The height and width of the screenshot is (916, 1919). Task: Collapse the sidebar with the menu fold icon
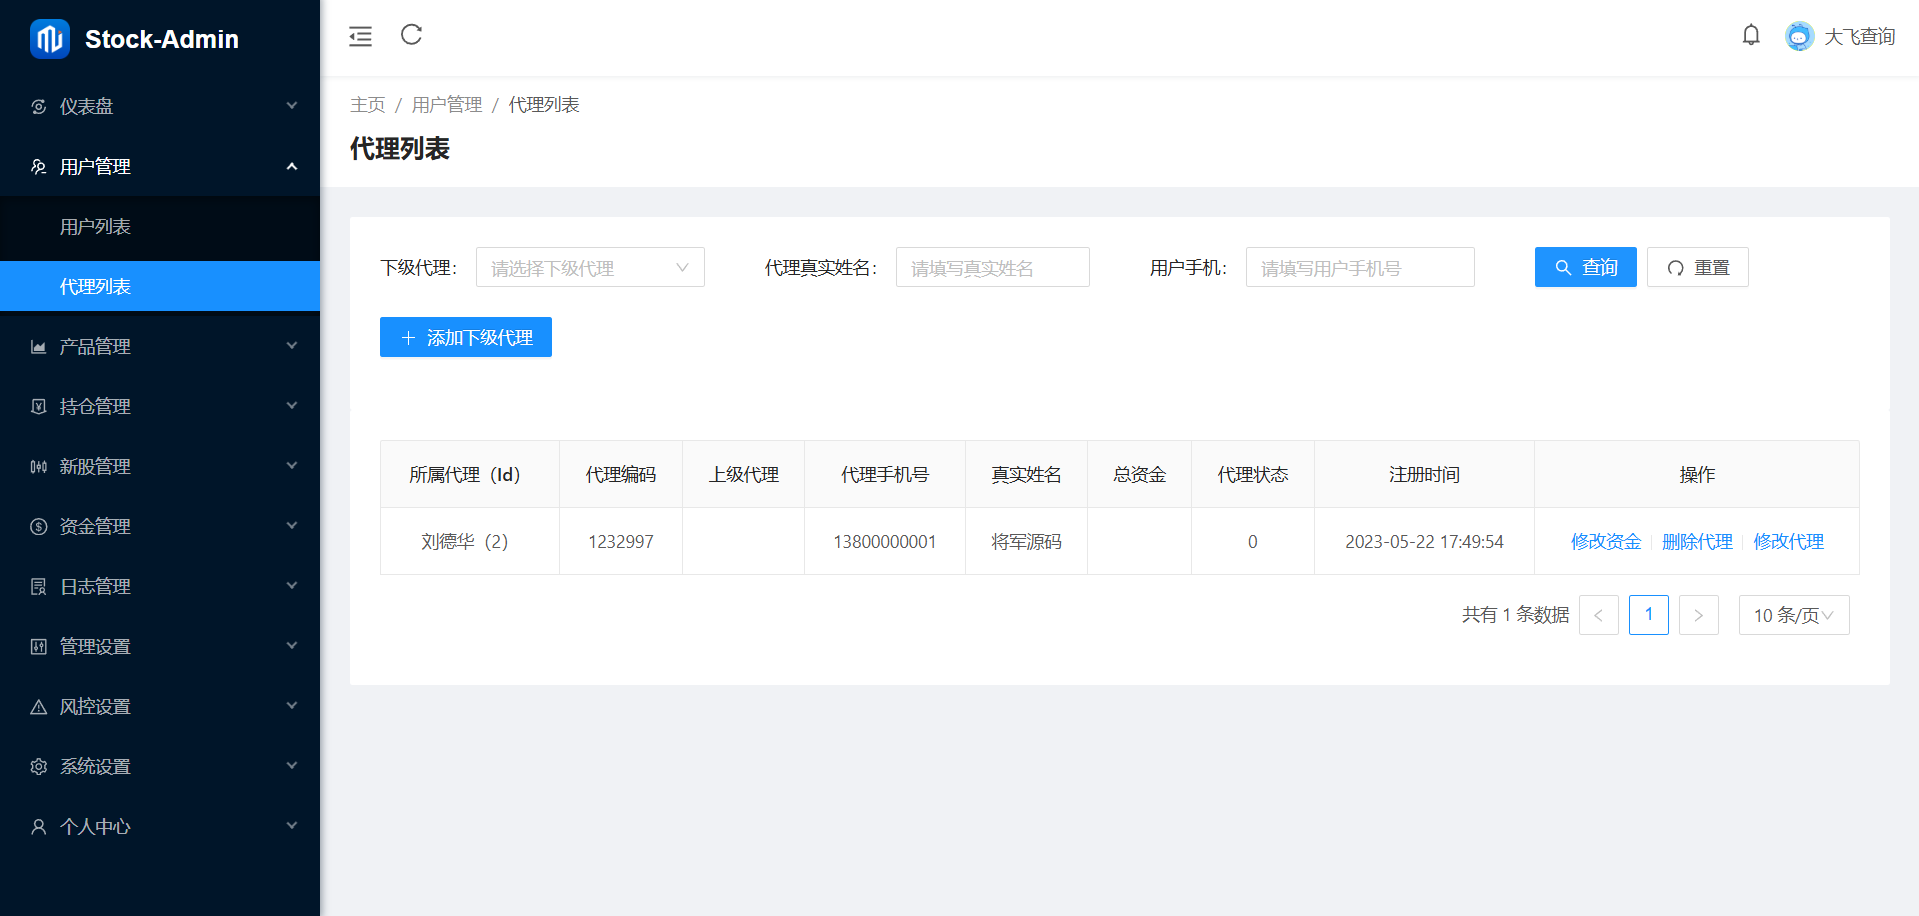click(x=360, y=37)
